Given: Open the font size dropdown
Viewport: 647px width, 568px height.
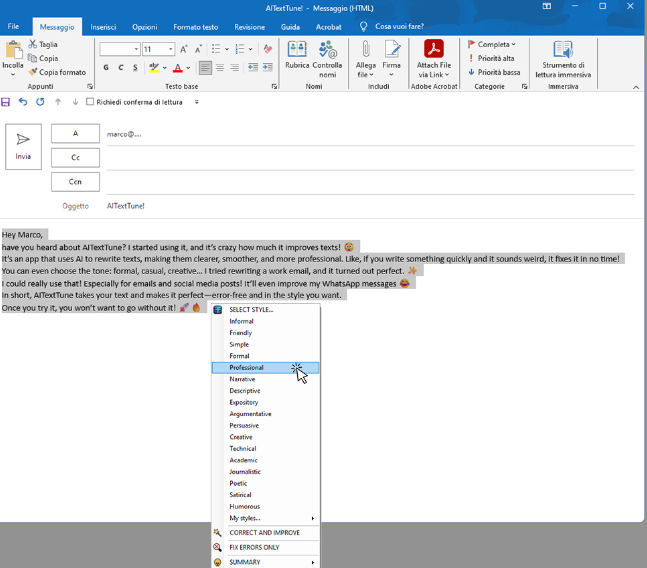Looking at the screenshot, I should [x=171, y=49].
